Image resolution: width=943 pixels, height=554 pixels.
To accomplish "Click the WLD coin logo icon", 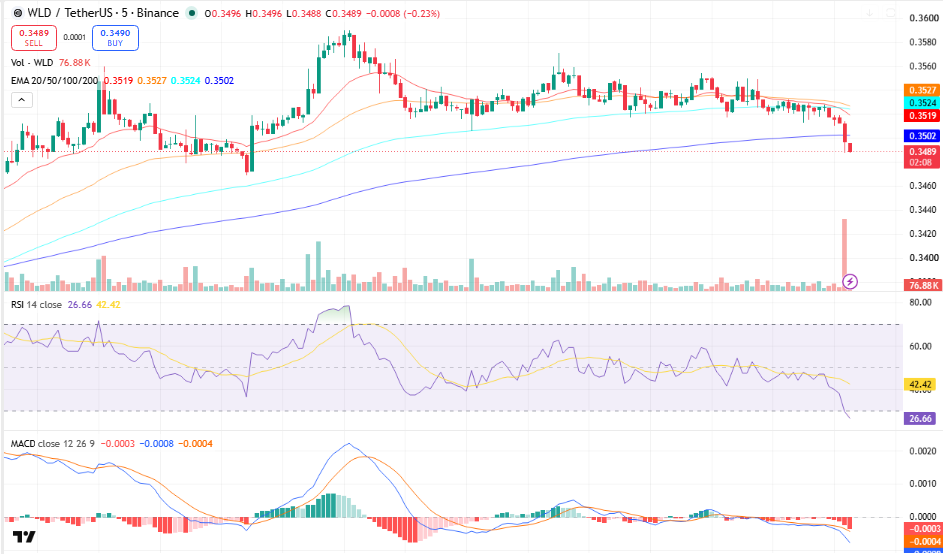I will point(17,13).
